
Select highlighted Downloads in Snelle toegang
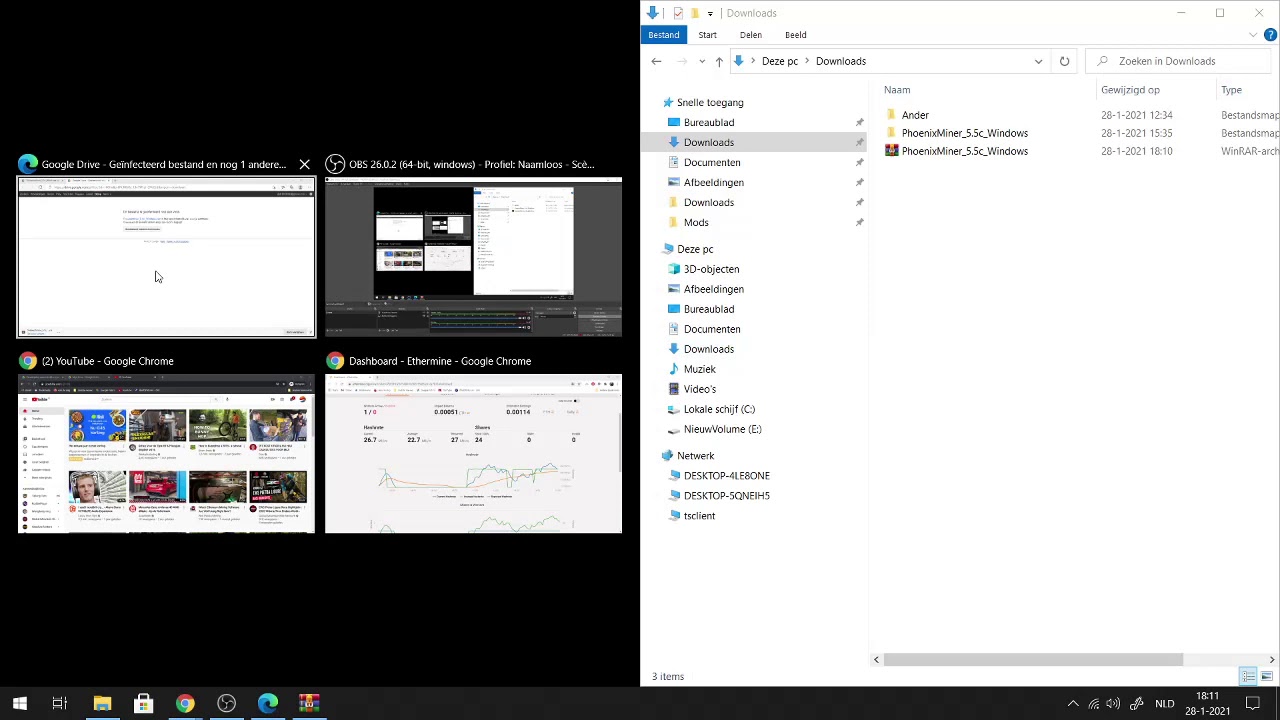[x=708, y=142]
